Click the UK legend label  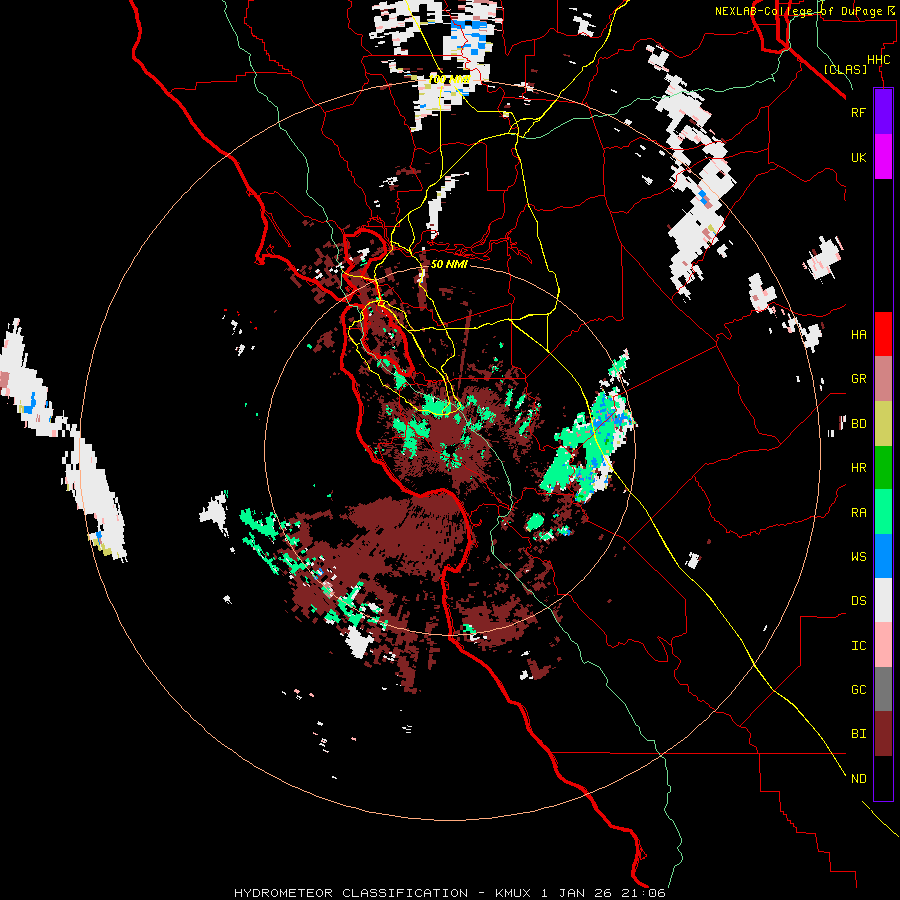point(858,157)
